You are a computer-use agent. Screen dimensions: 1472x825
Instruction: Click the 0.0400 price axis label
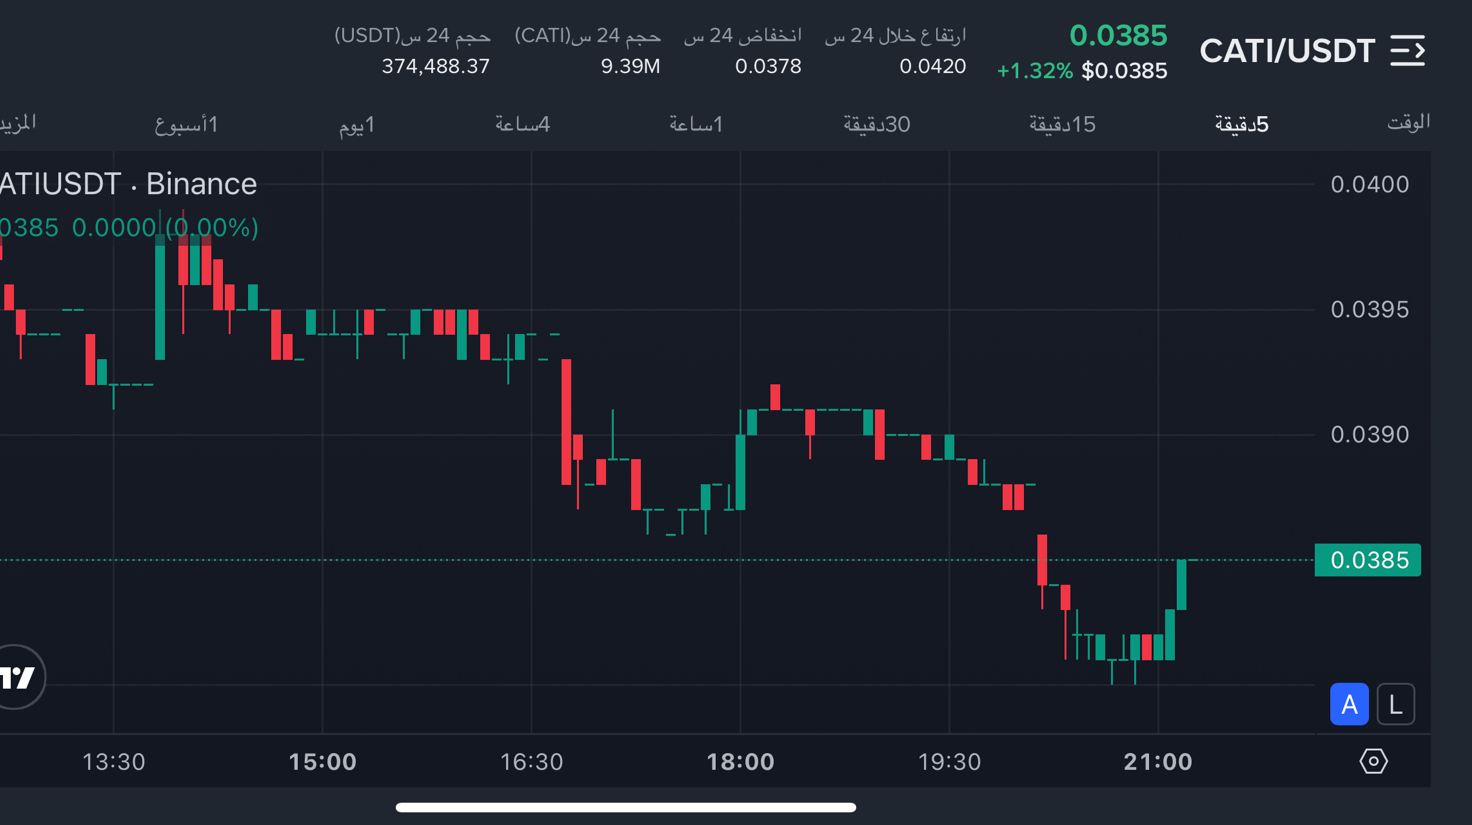tap(1369, 184)
